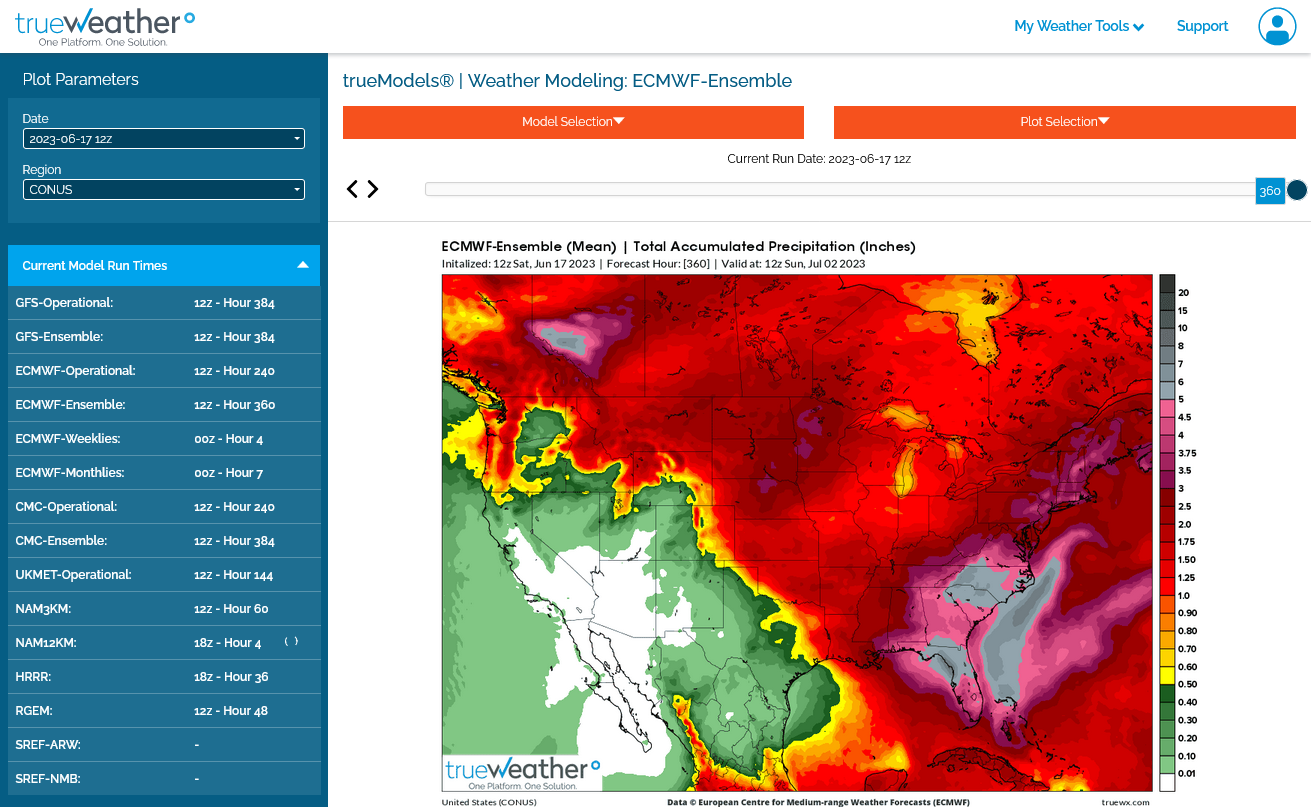Click the 18z - Hour 36 value for HRRR

pyautogui.click(x=231, y=677)
